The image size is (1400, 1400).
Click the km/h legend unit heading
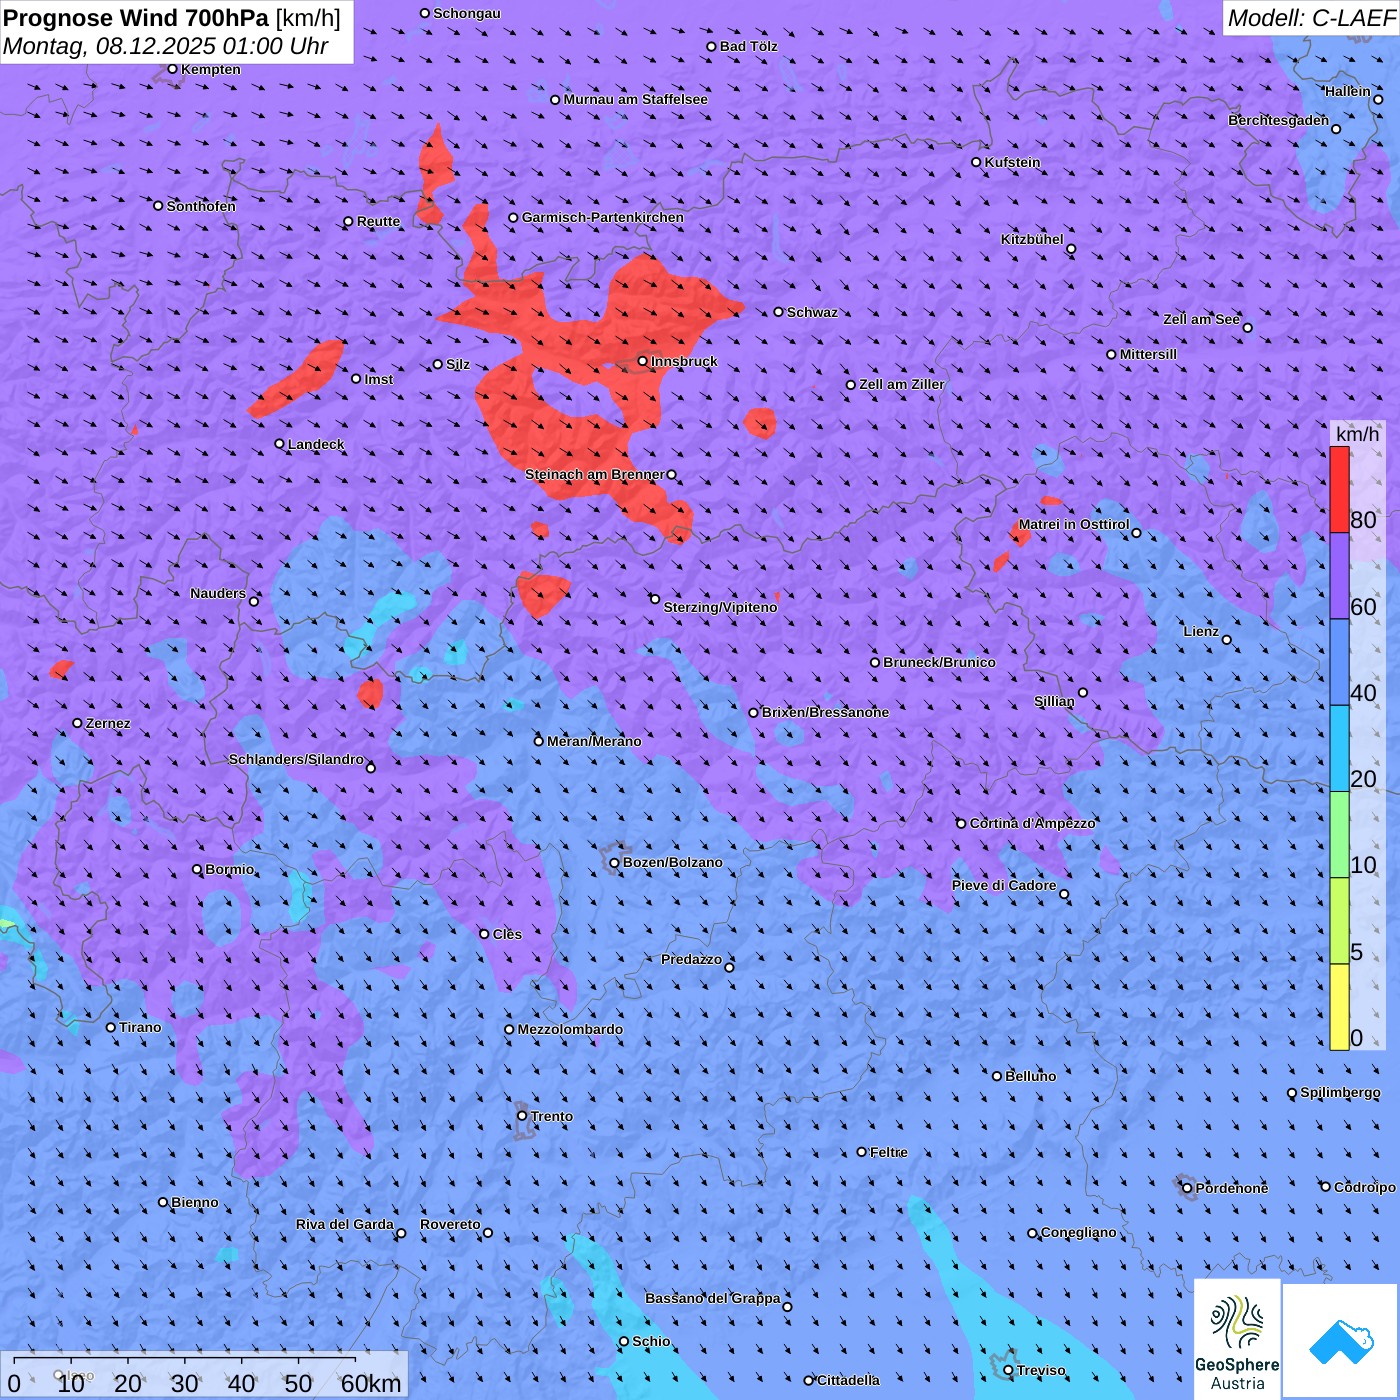(x=1357, y=433)
